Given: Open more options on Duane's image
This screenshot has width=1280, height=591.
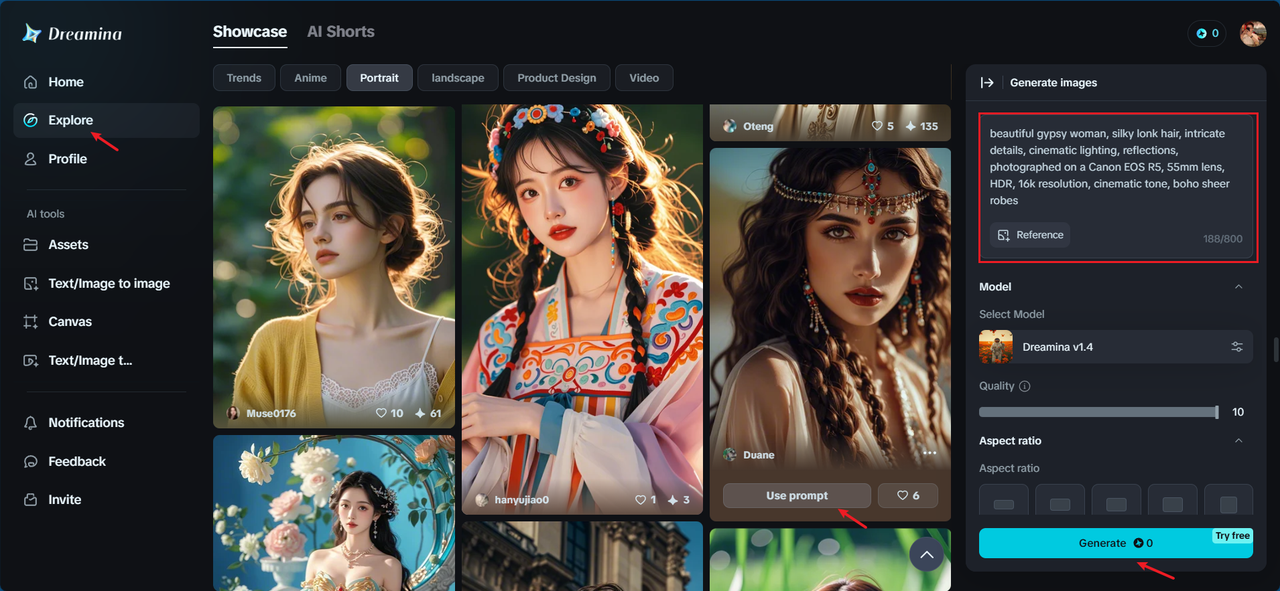Looking at the screenshot, I should (x=930, y=453).
